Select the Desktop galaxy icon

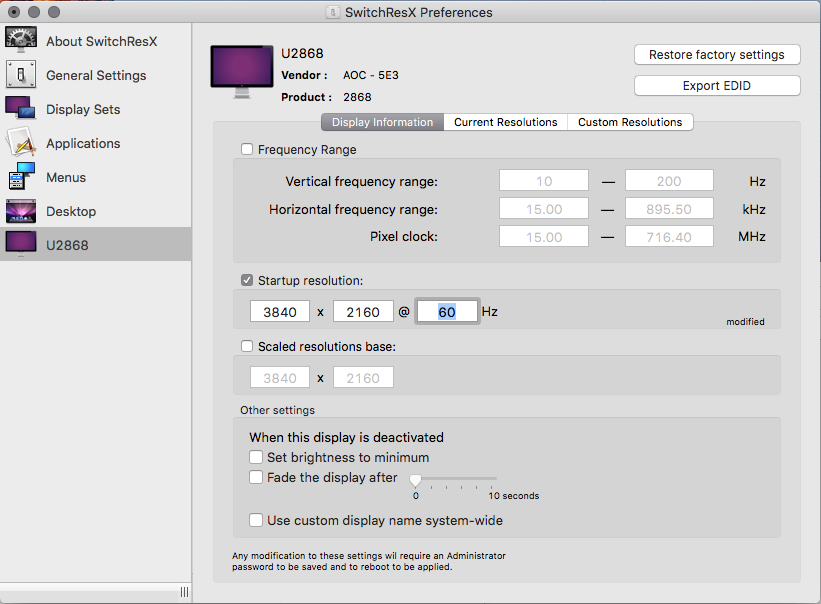[x=21, y=211]
